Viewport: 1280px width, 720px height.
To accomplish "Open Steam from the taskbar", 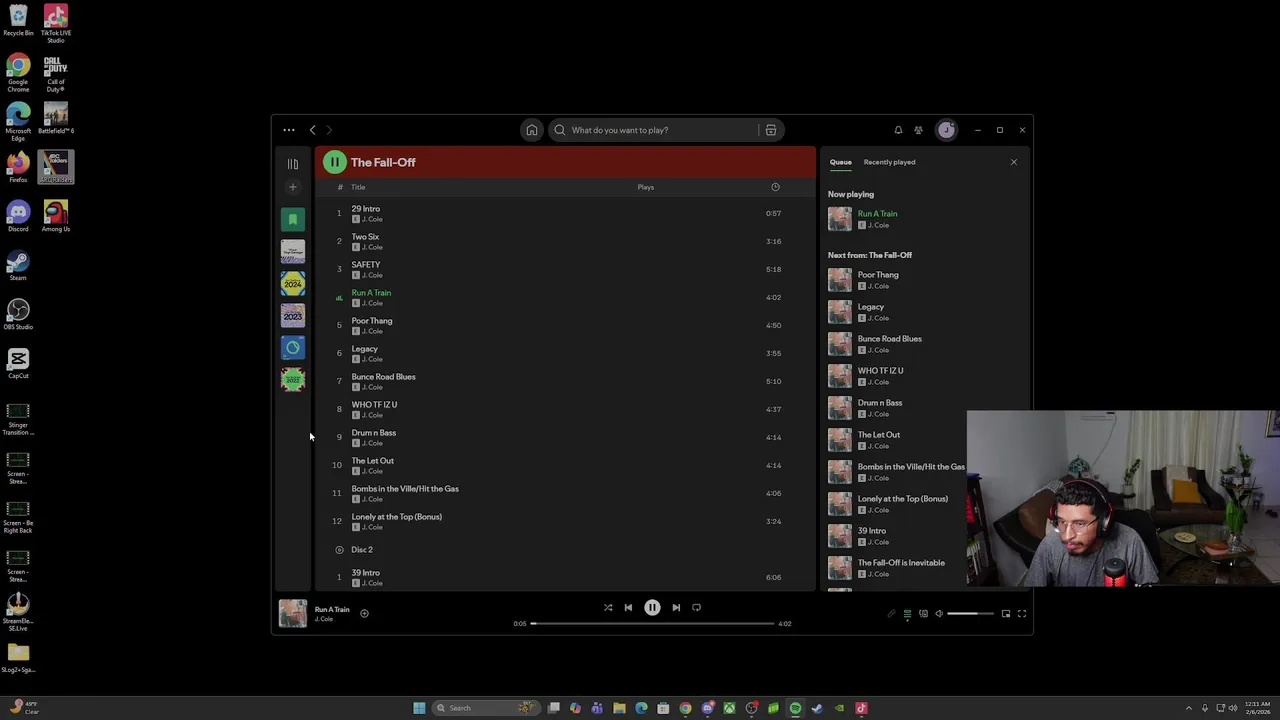I will pos(817,708).
